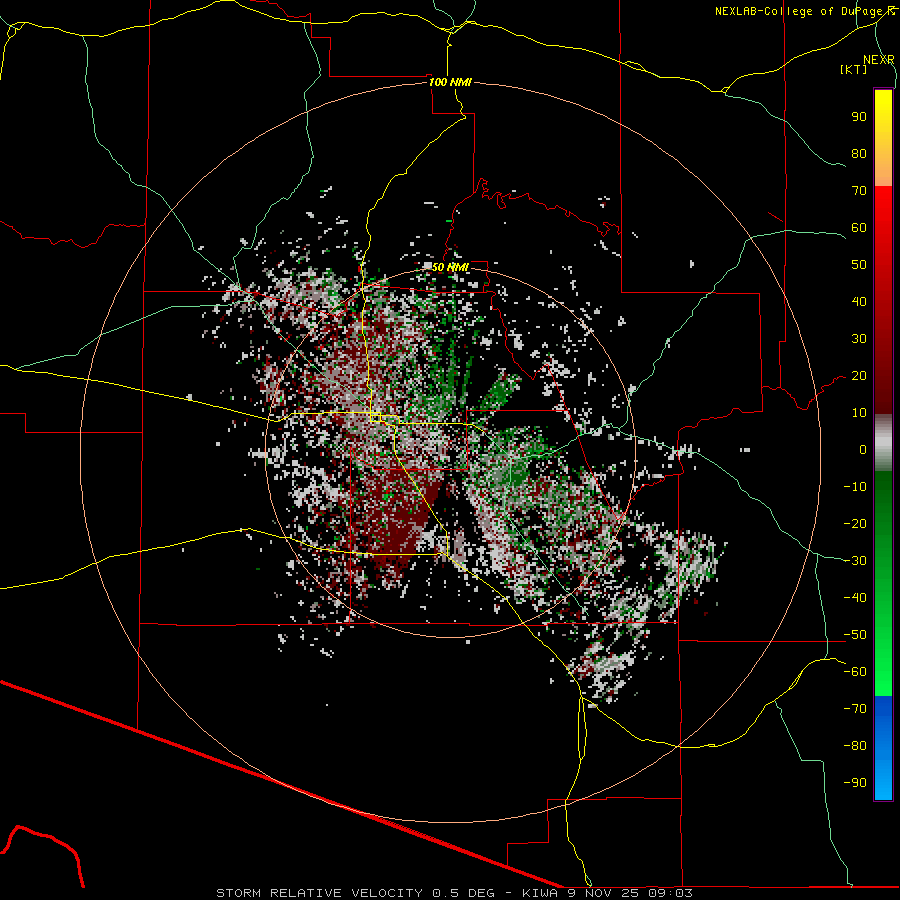The width and height of the screenshot is (900, 900).
Task: Click the 100 NMI range ring label
Action: click(450, 82)
